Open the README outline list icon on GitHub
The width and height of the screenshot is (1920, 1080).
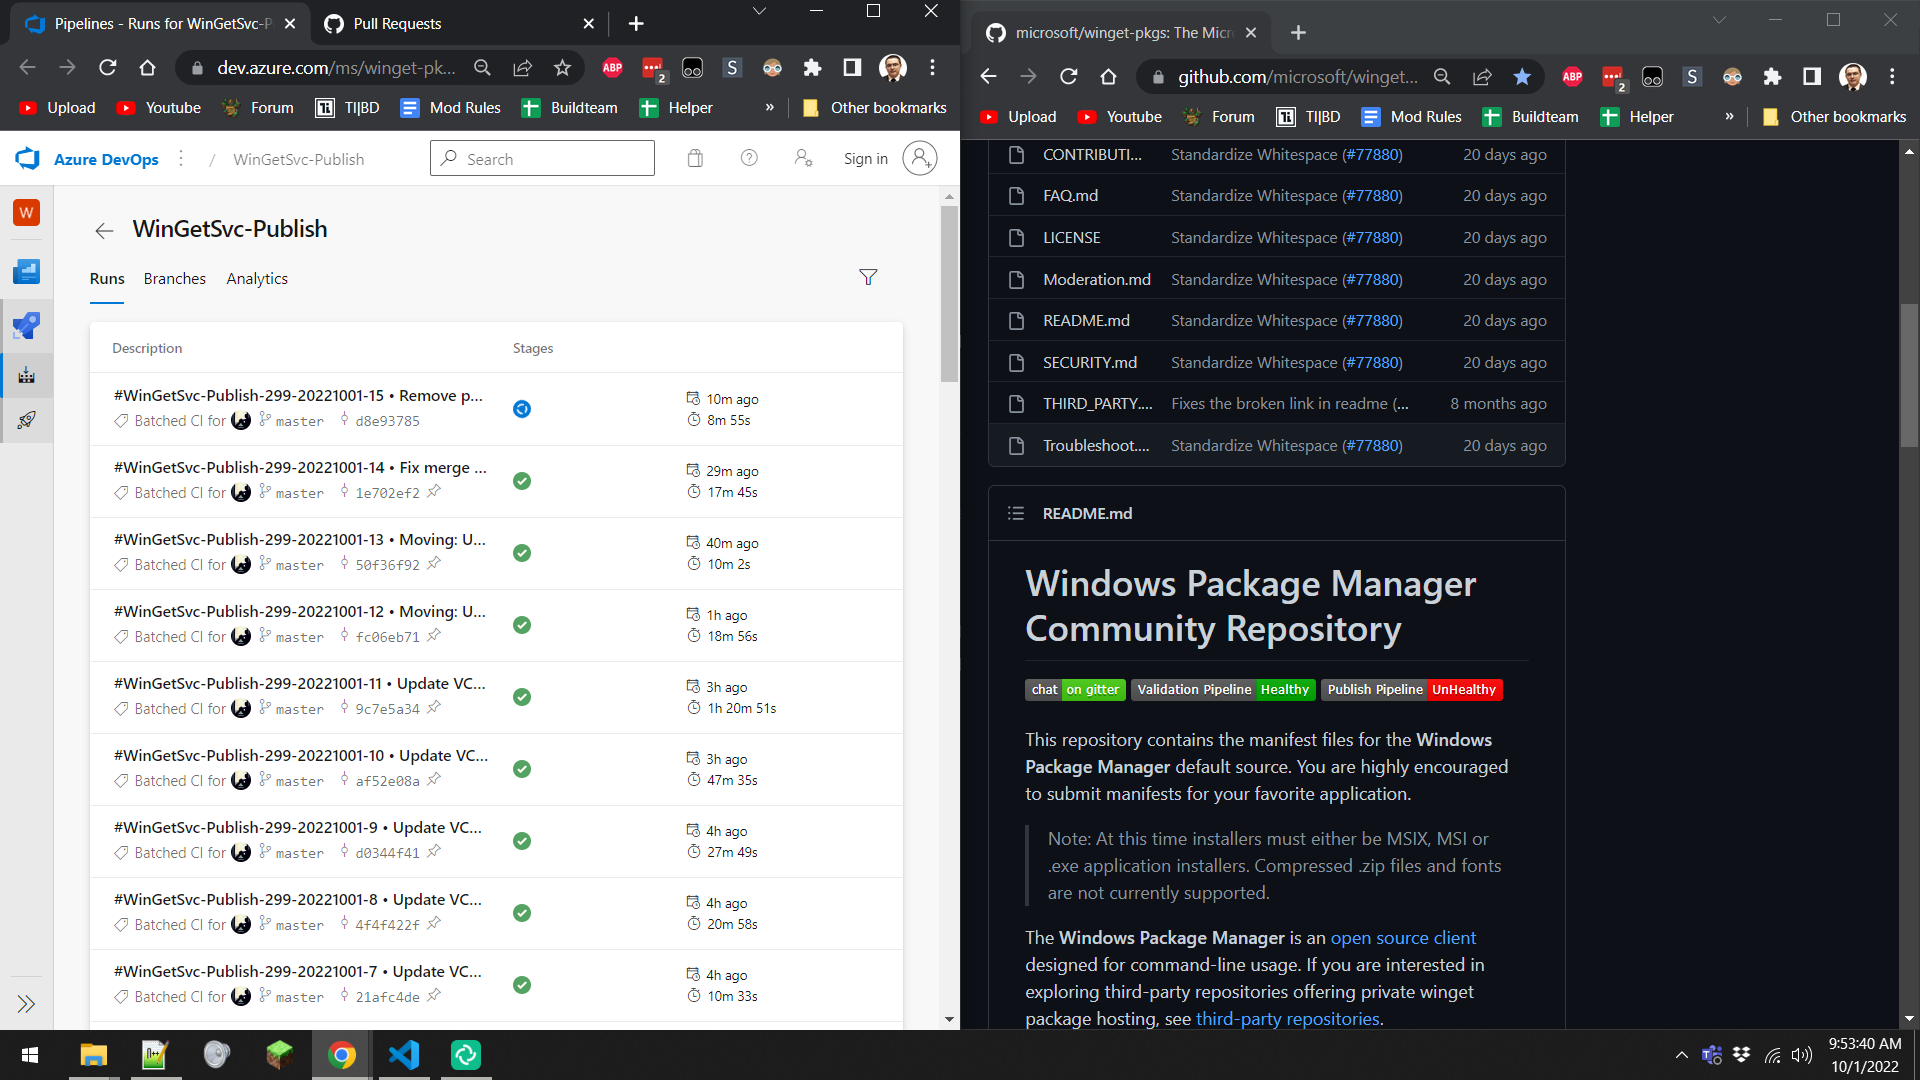(1016, 513)
